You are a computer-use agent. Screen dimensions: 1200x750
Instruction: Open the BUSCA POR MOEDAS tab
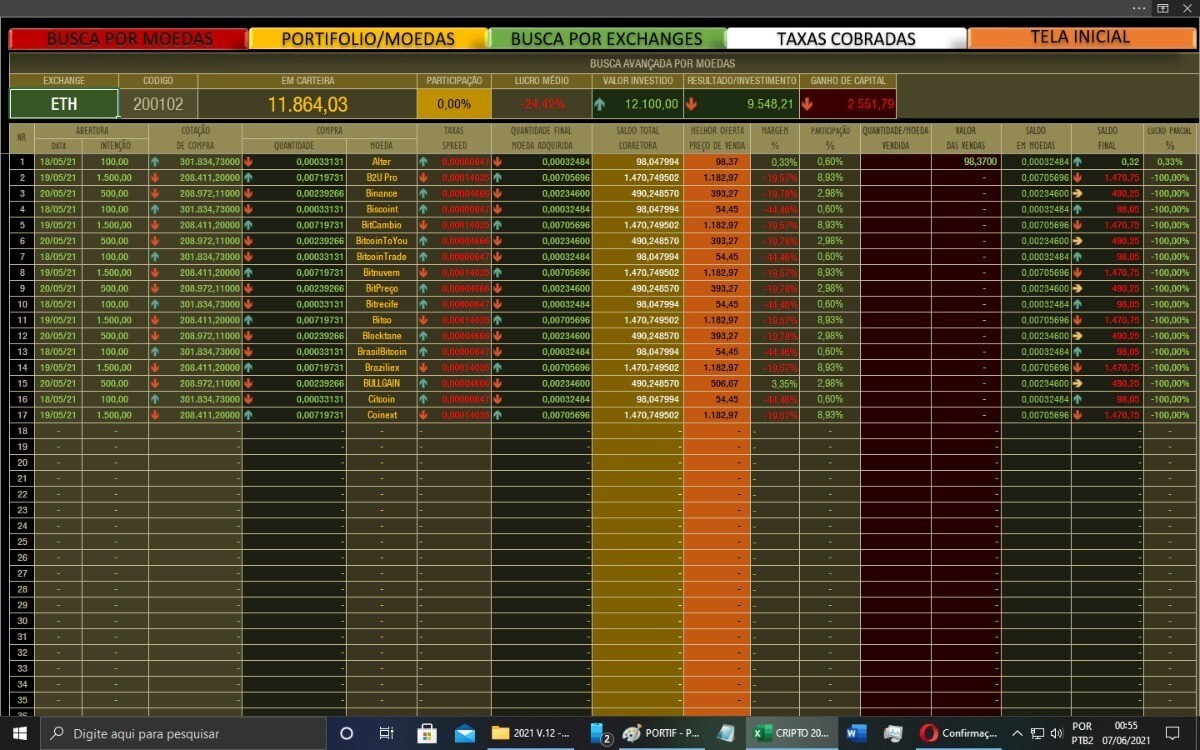click(128, 39)
